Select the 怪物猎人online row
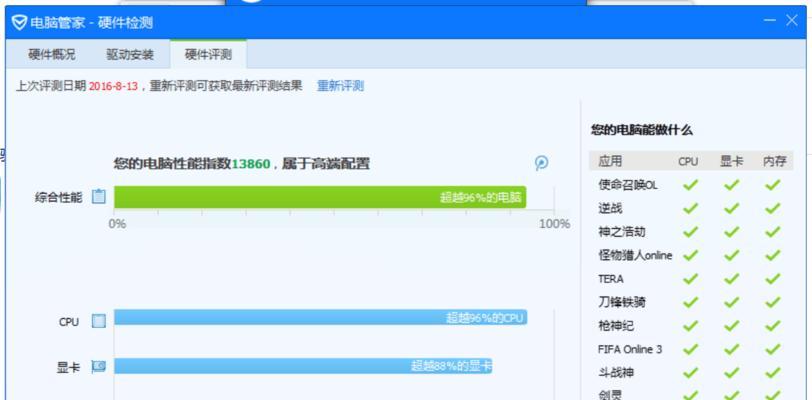Image resolution: width=812 pixels, height=400 pixels. [x=691, y=255]
